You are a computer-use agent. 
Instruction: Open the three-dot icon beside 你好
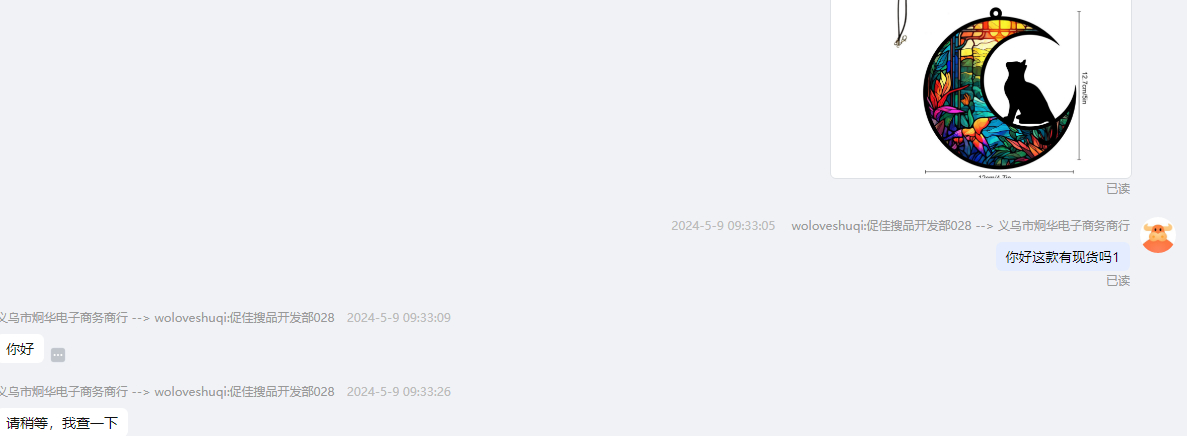pos(58,355)
